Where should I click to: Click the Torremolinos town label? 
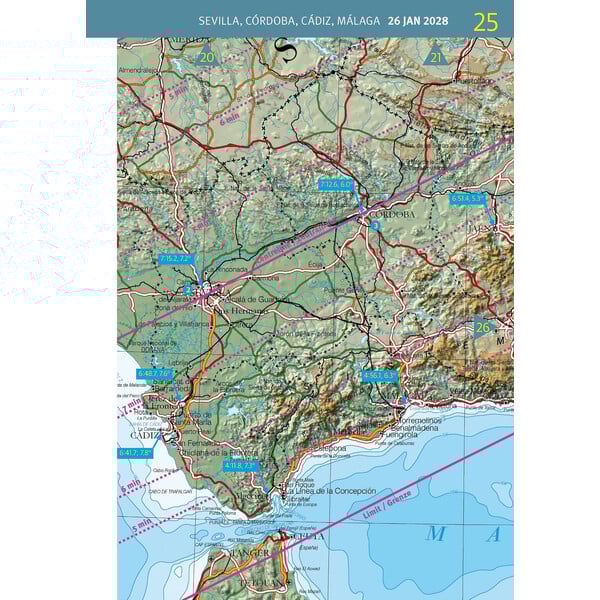pyautogui.click(x=420, y=421)
